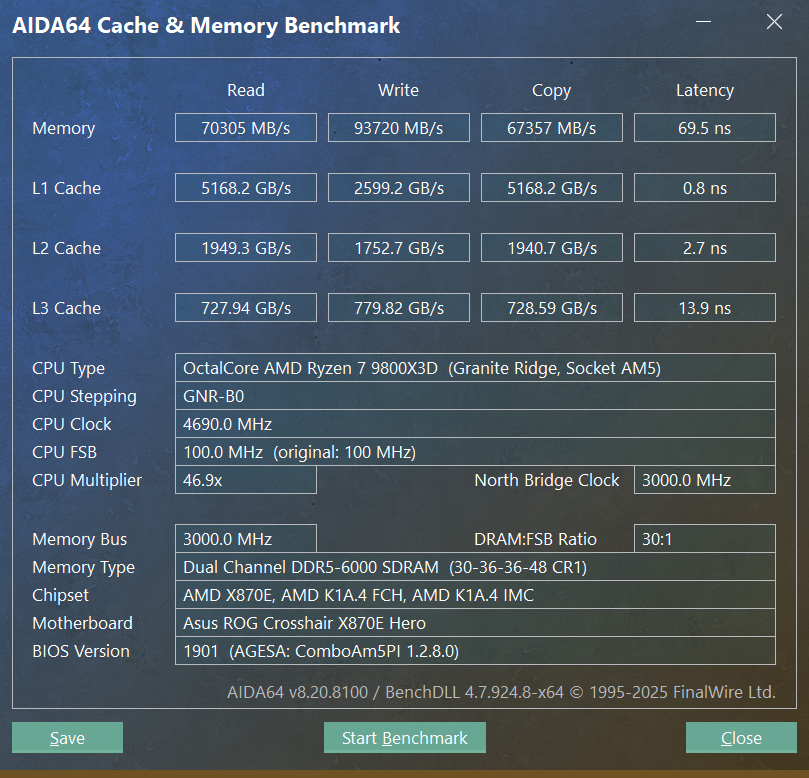809x778 pixels.
Task: Click DRAM:FSB Ratio value 30:1
Action: [x=704, y=539]
